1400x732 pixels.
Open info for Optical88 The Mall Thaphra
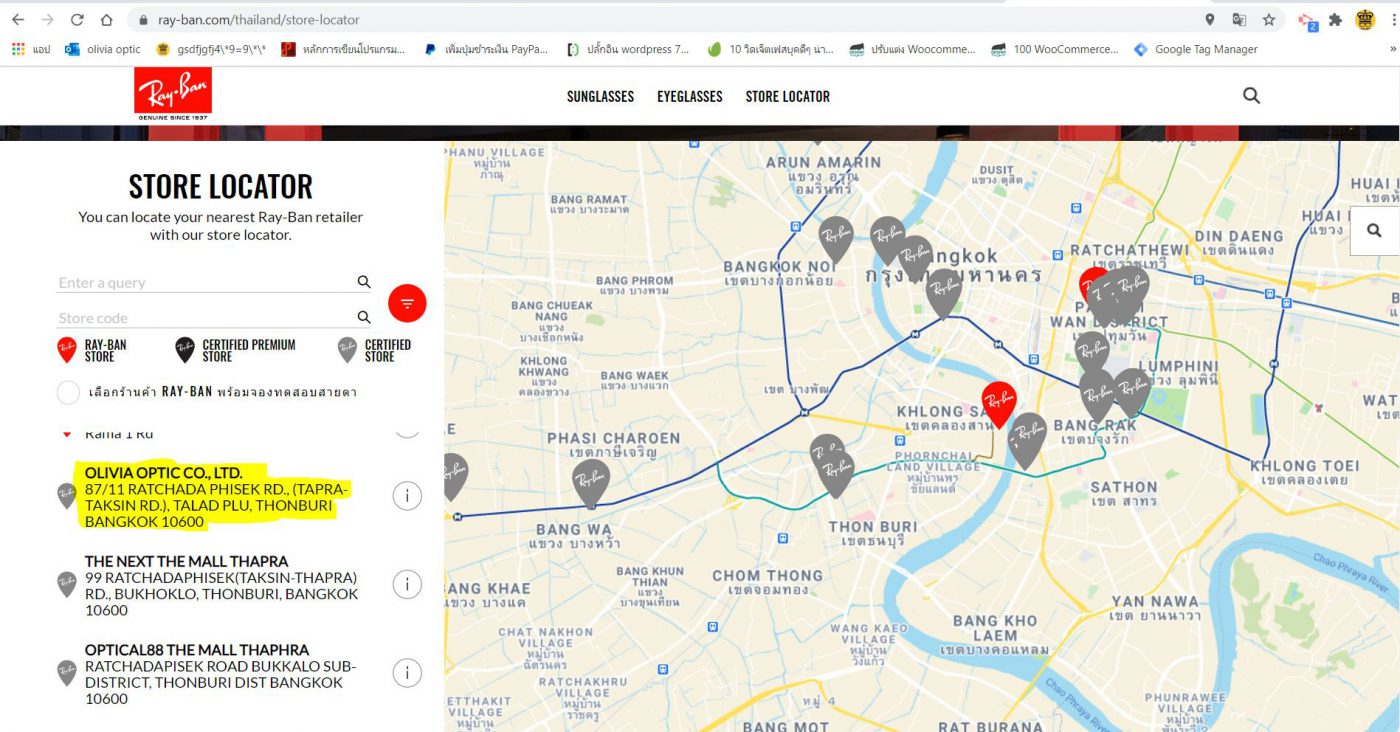coord(407,674)
